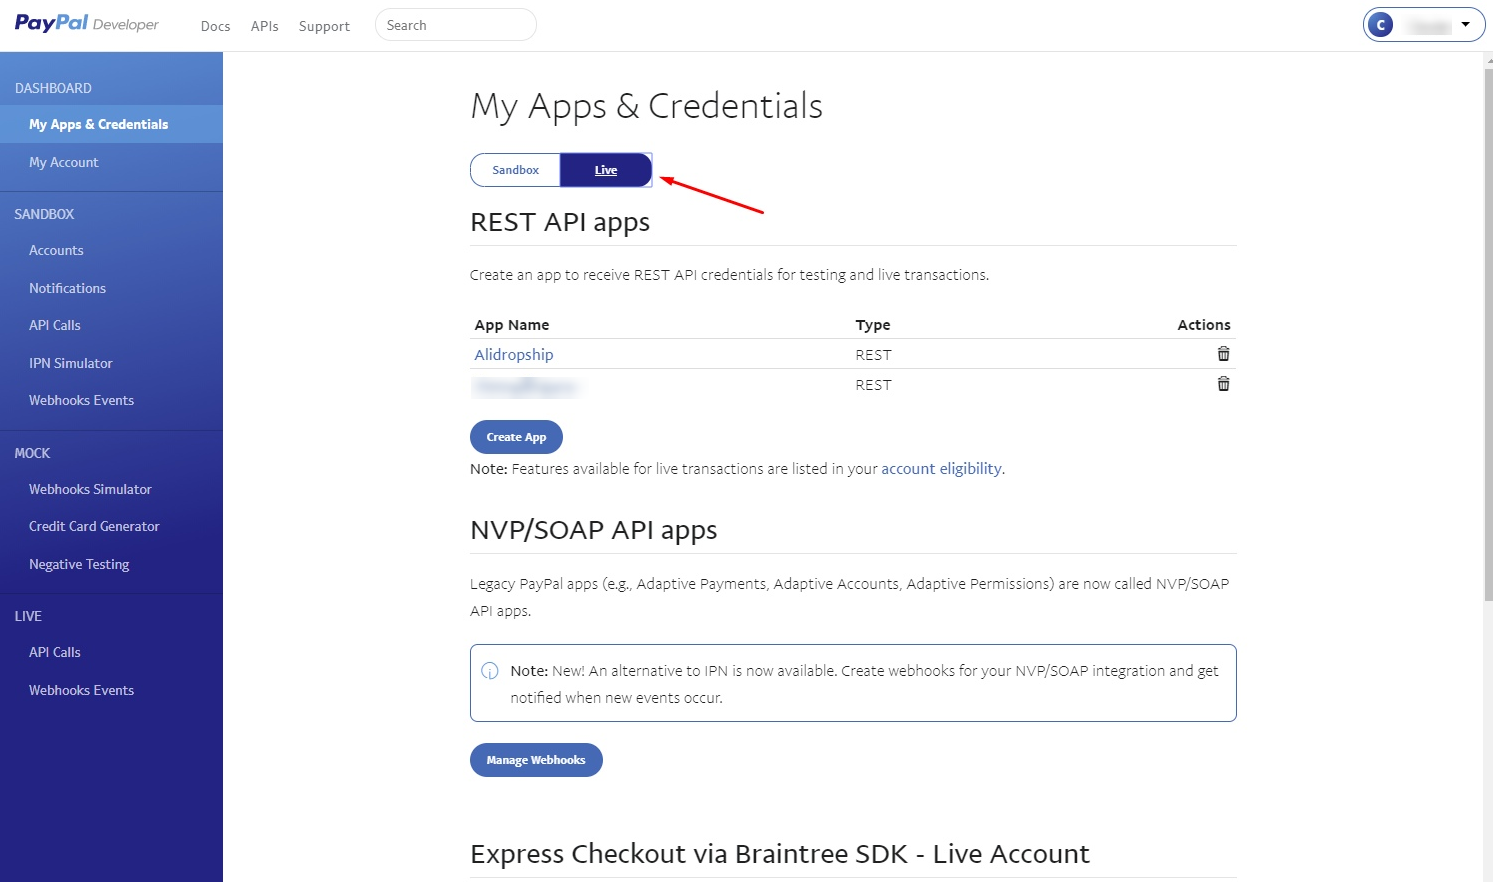Click the info icon in the Note box

(490, 671)
